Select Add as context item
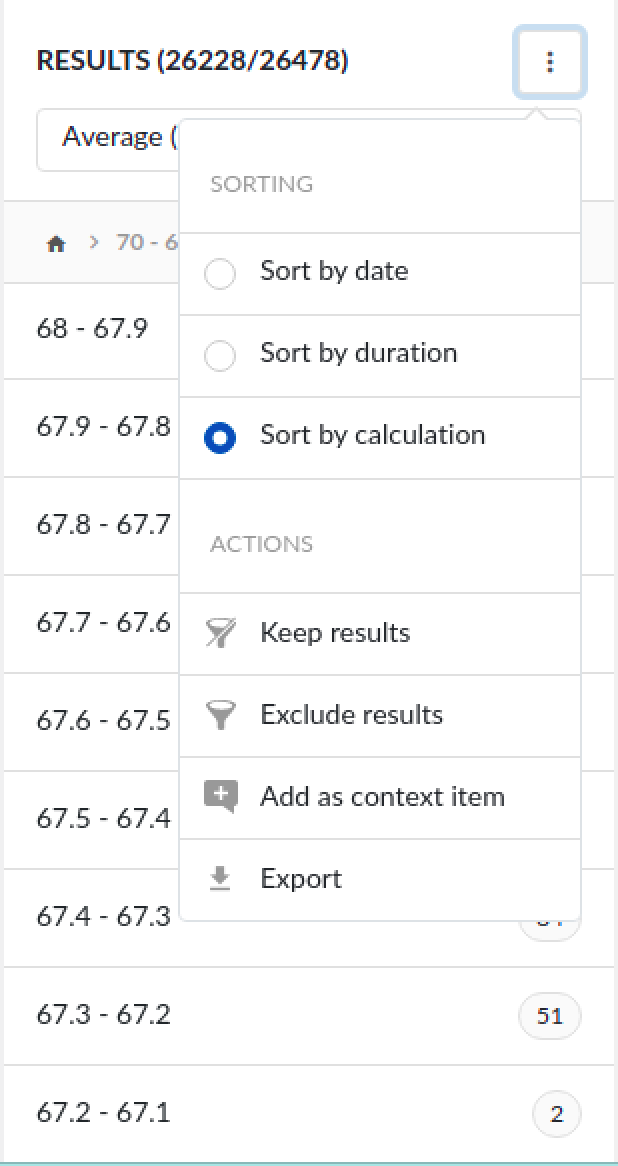This screenshot has width=618, height=1166. [x=383, y=796]
